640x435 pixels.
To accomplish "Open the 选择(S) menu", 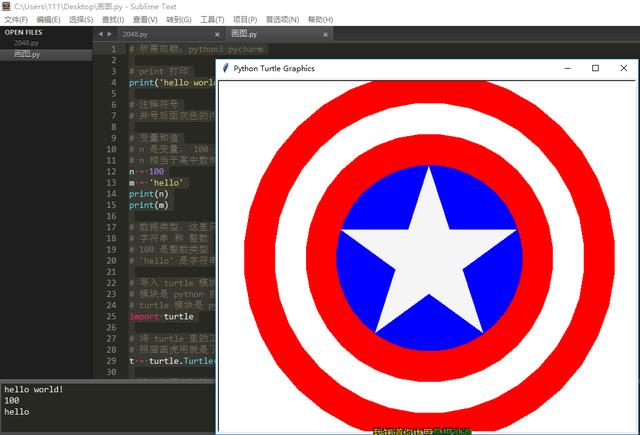I will tap(81, 20).
